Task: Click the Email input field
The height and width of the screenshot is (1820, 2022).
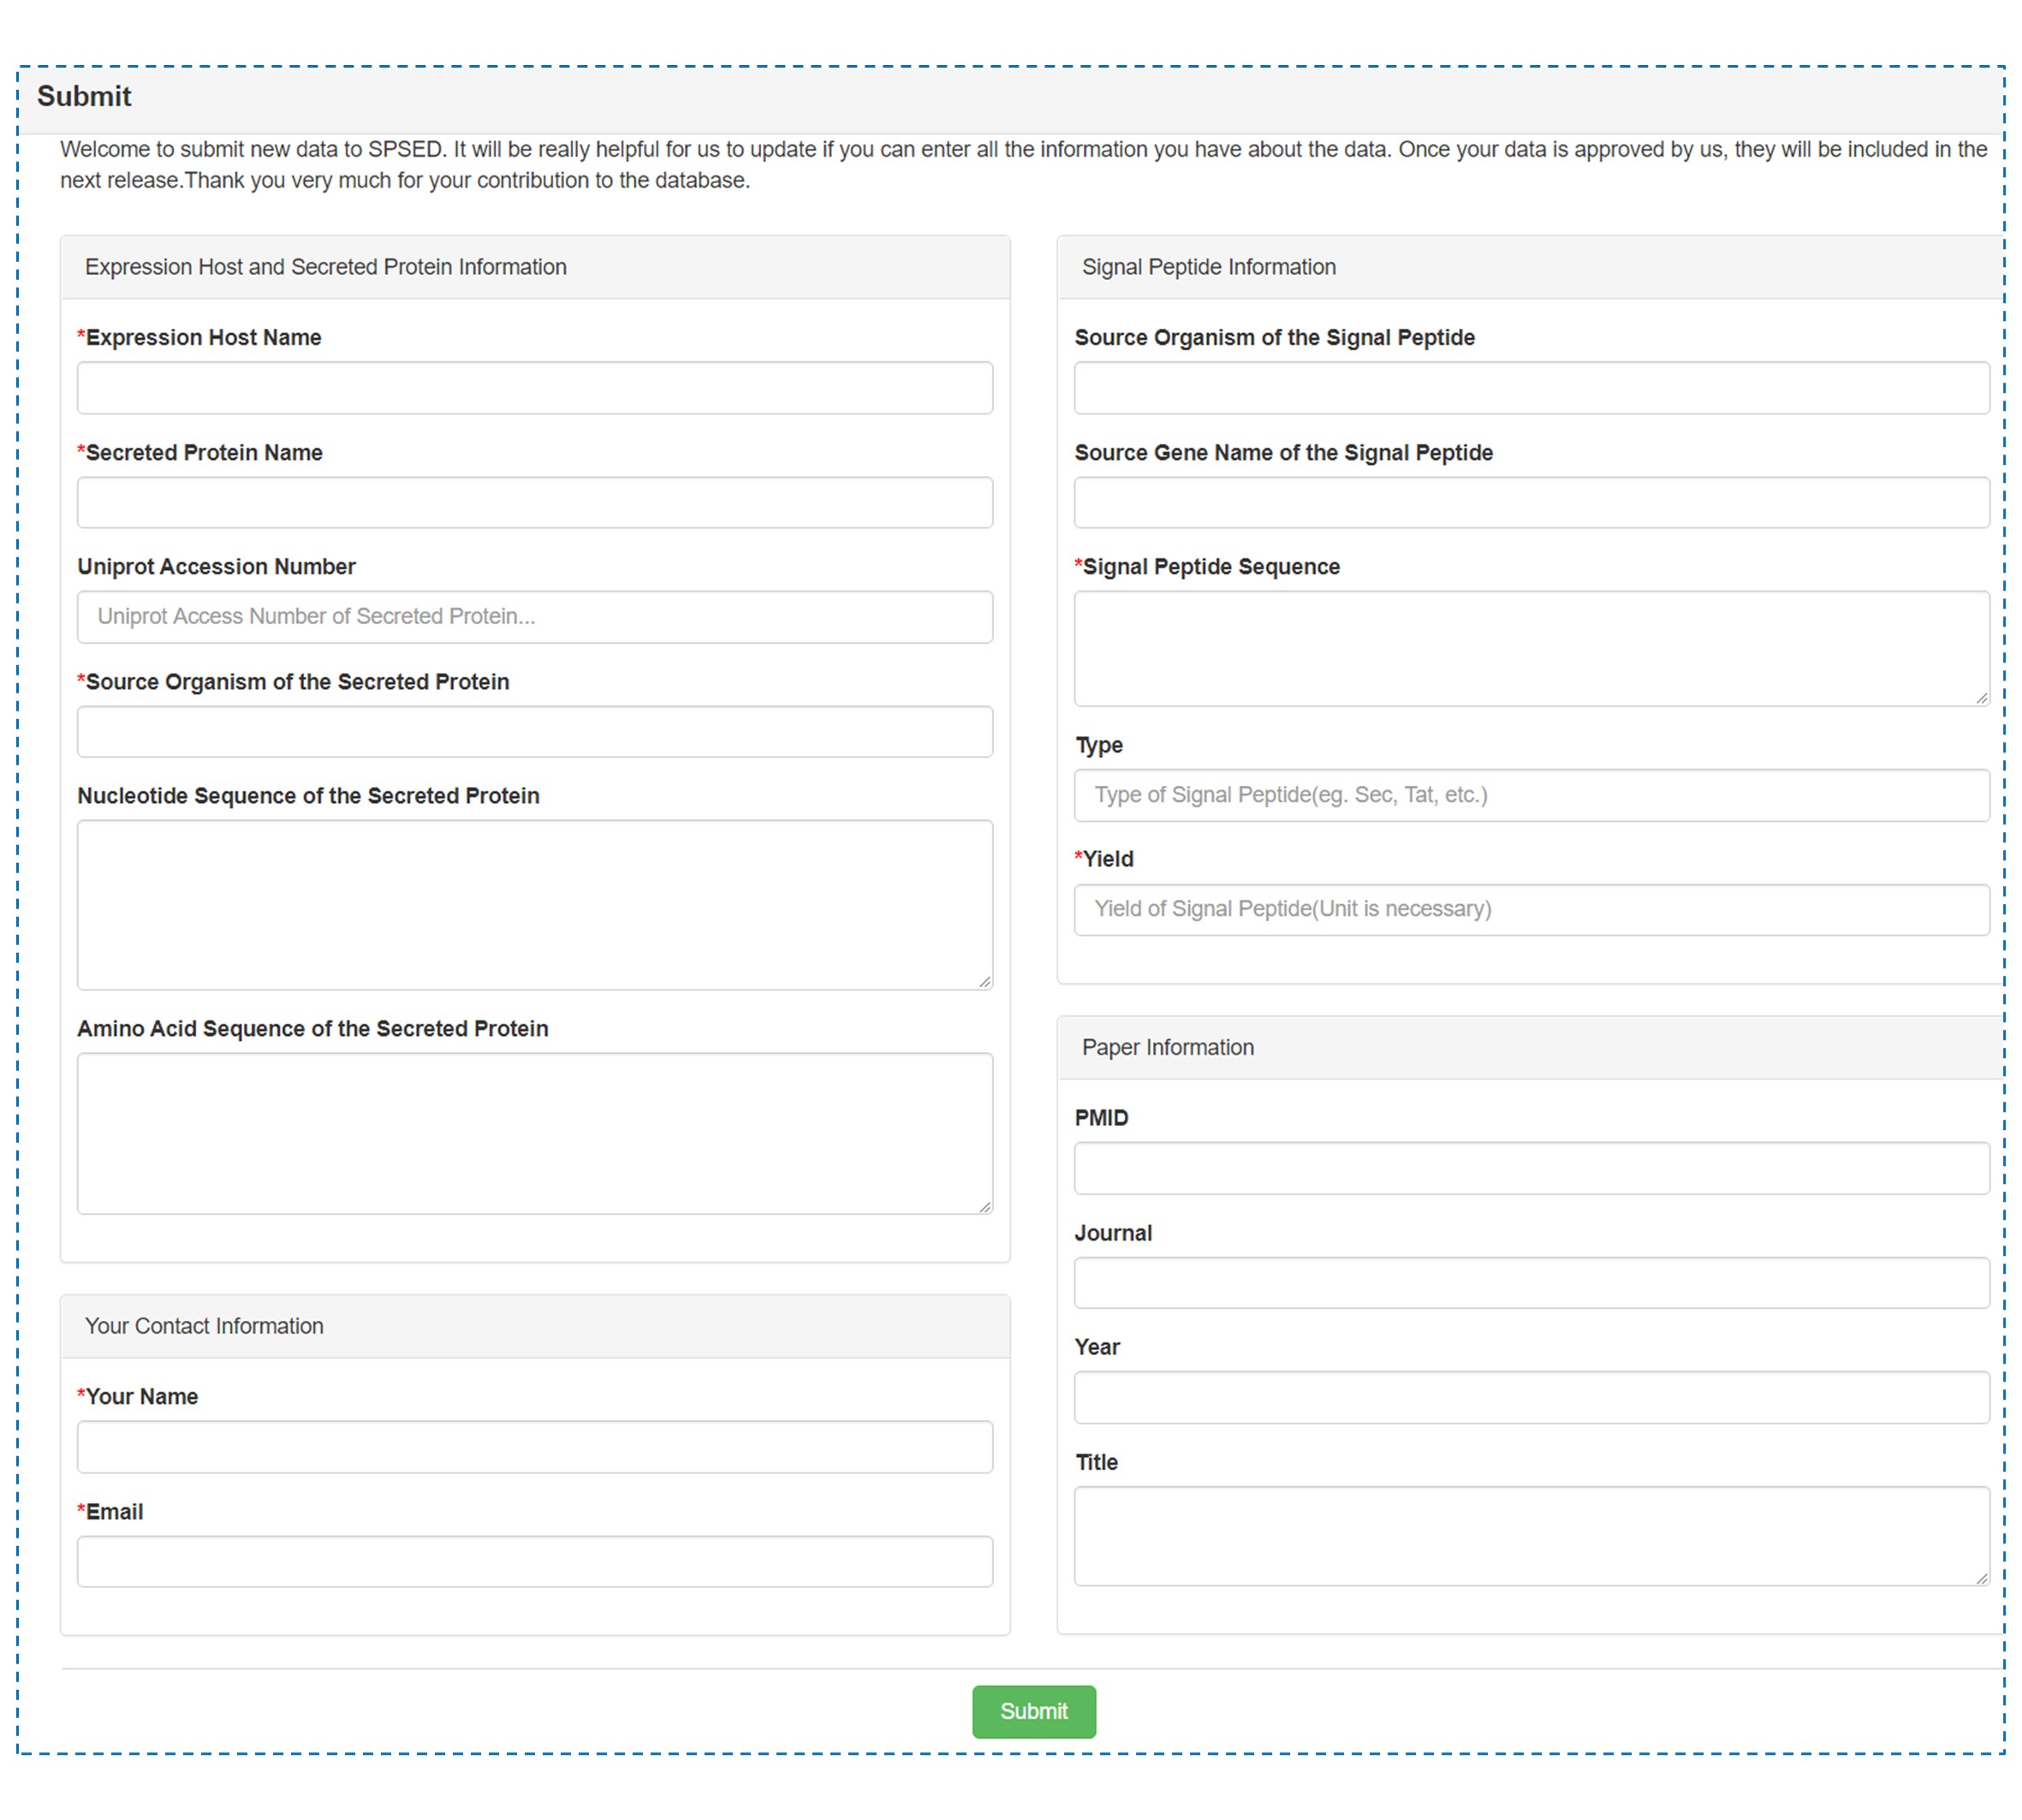Action: pyautogui.click(x=535, y=1562)
